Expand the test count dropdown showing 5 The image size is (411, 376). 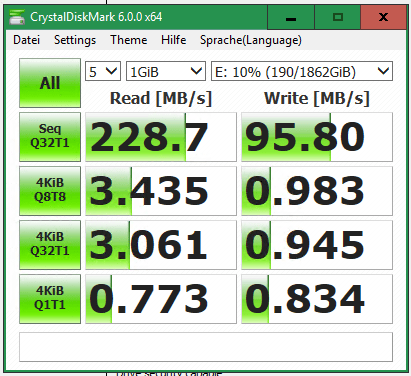[x=103, y=71]
